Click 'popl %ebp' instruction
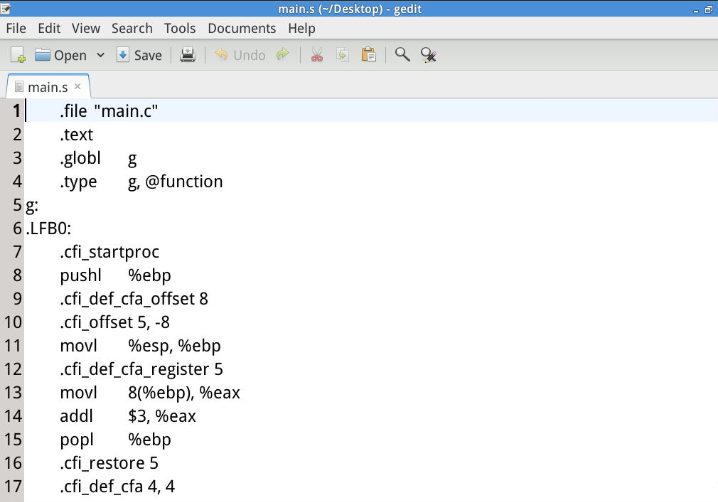Image resolution: width=718 pixels, height=502 pixels. tap(115, 440)
